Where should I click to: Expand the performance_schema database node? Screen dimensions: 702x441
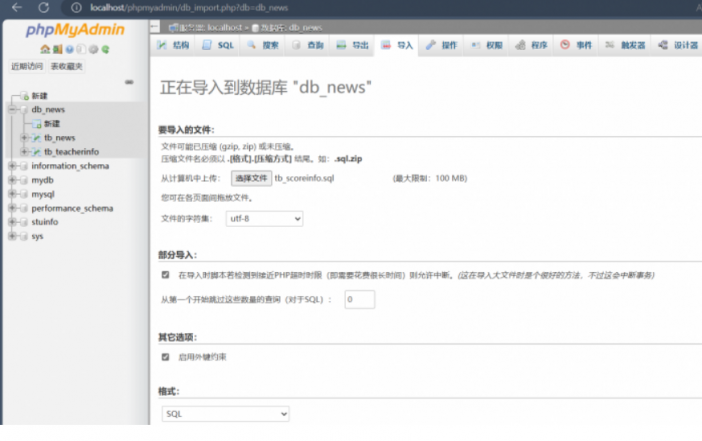(x=12, y=208)
